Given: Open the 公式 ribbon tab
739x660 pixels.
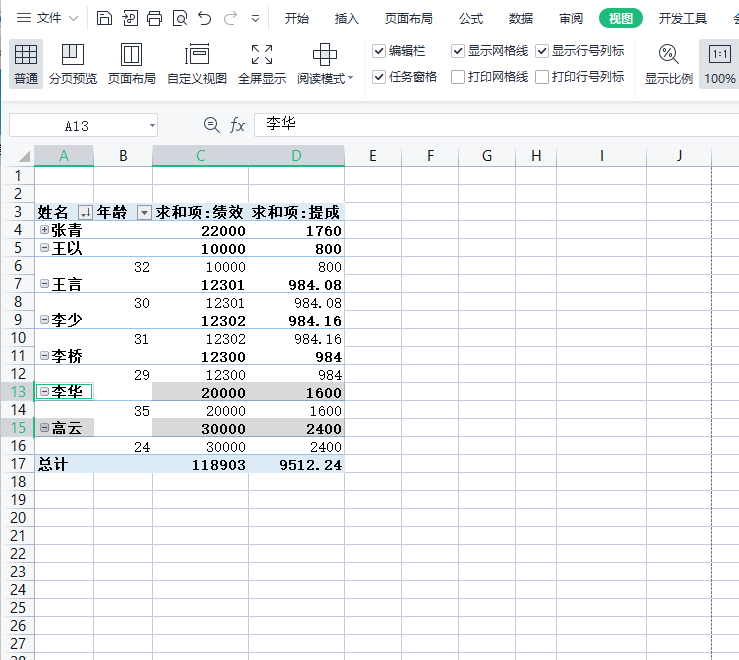Looking at the screenshot, I should pos(471,18).
